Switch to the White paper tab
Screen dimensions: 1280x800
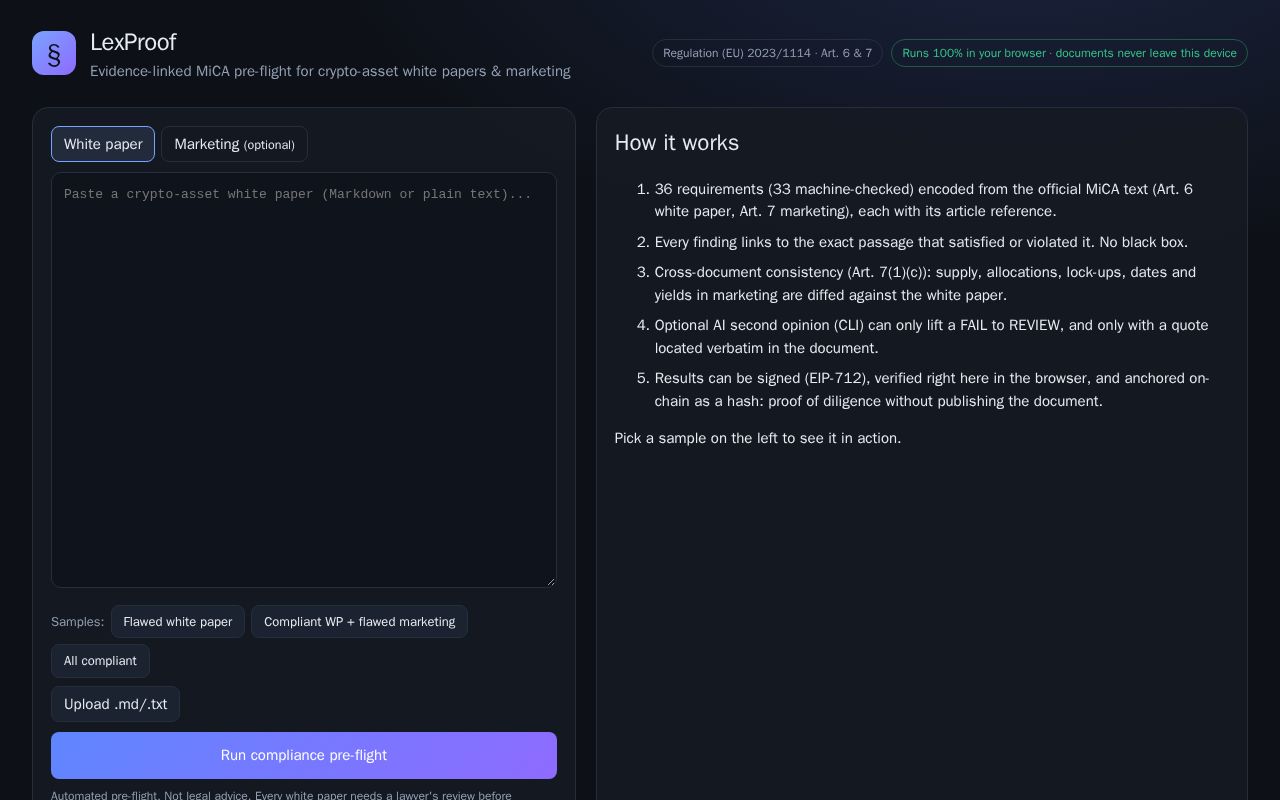pos(103,144)
